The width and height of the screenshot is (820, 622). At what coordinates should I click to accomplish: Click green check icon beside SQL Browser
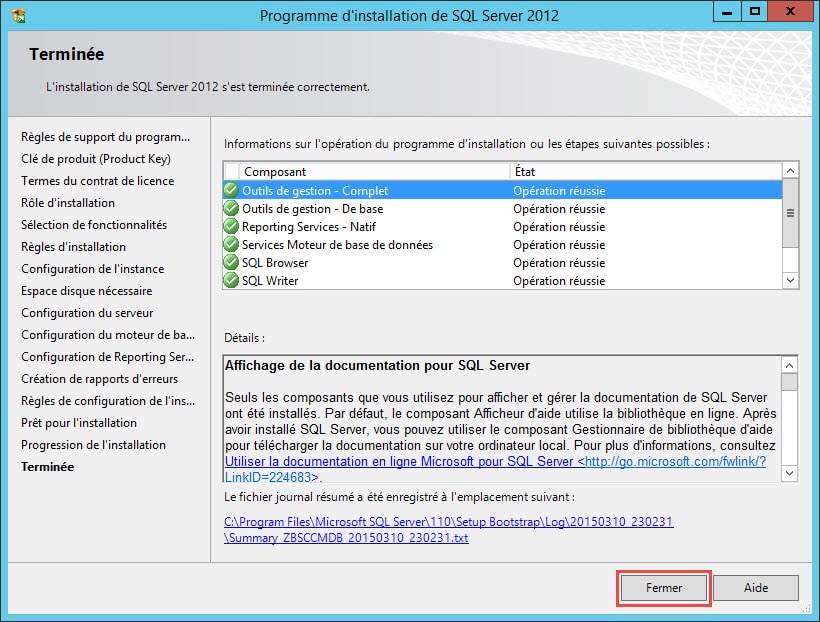(231, 263)
